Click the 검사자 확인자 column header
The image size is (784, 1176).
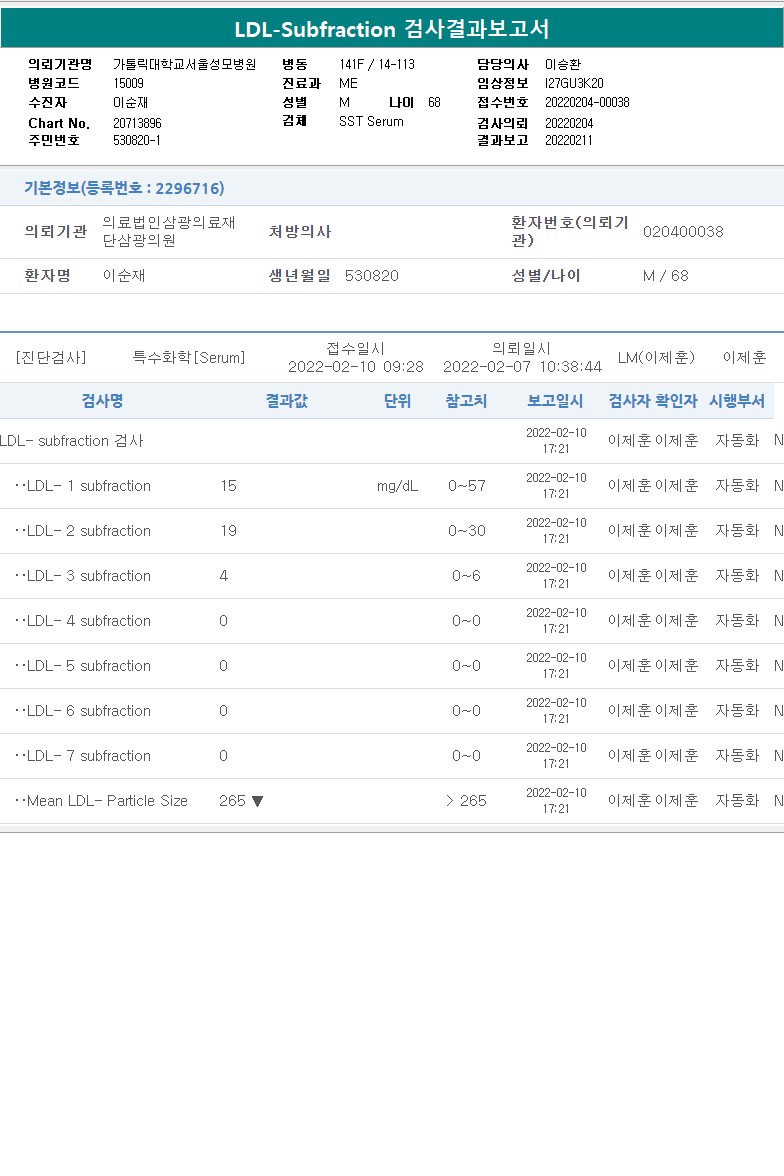click(x=653, y=400)
